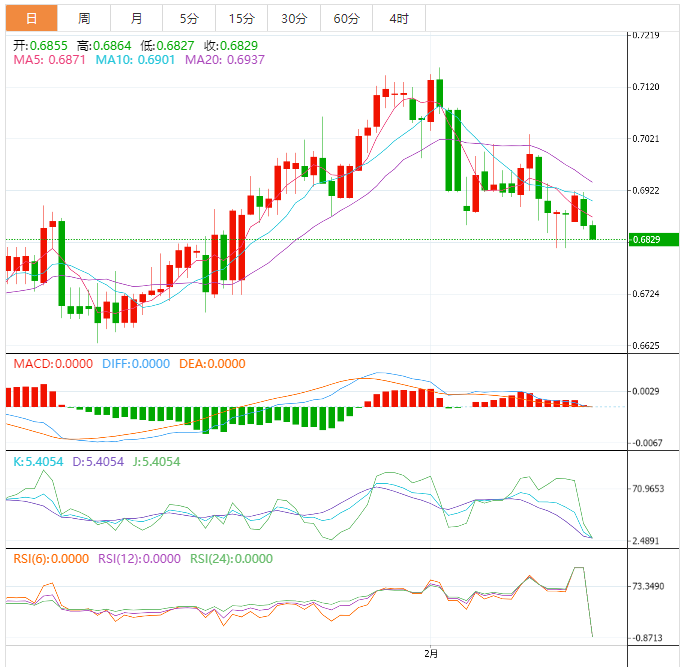Screen dimensions: 680x667
Task: Switch to the 周 weekly tab
Action: pyautogui.click(x=84, y=18)
